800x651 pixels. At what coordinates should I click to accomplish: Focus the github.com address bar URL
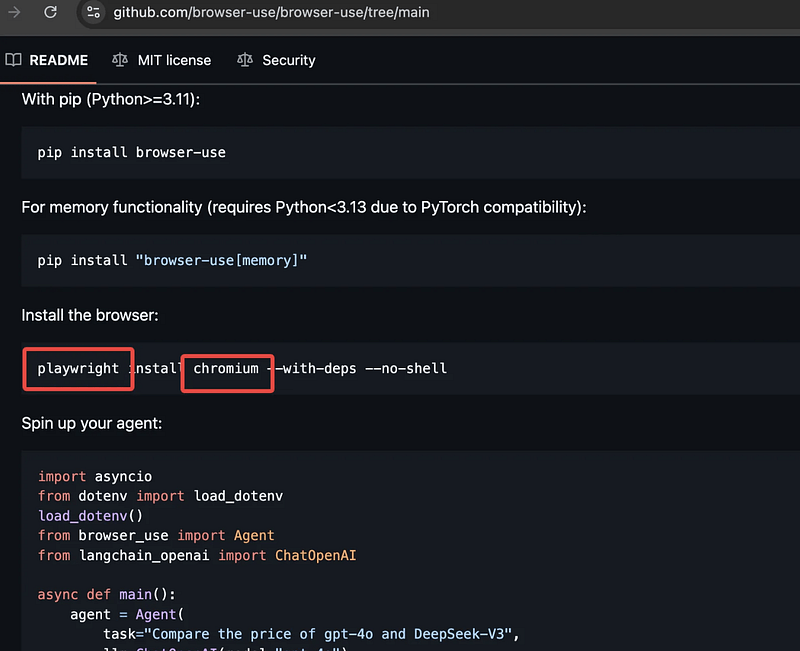tap(271, 13)
